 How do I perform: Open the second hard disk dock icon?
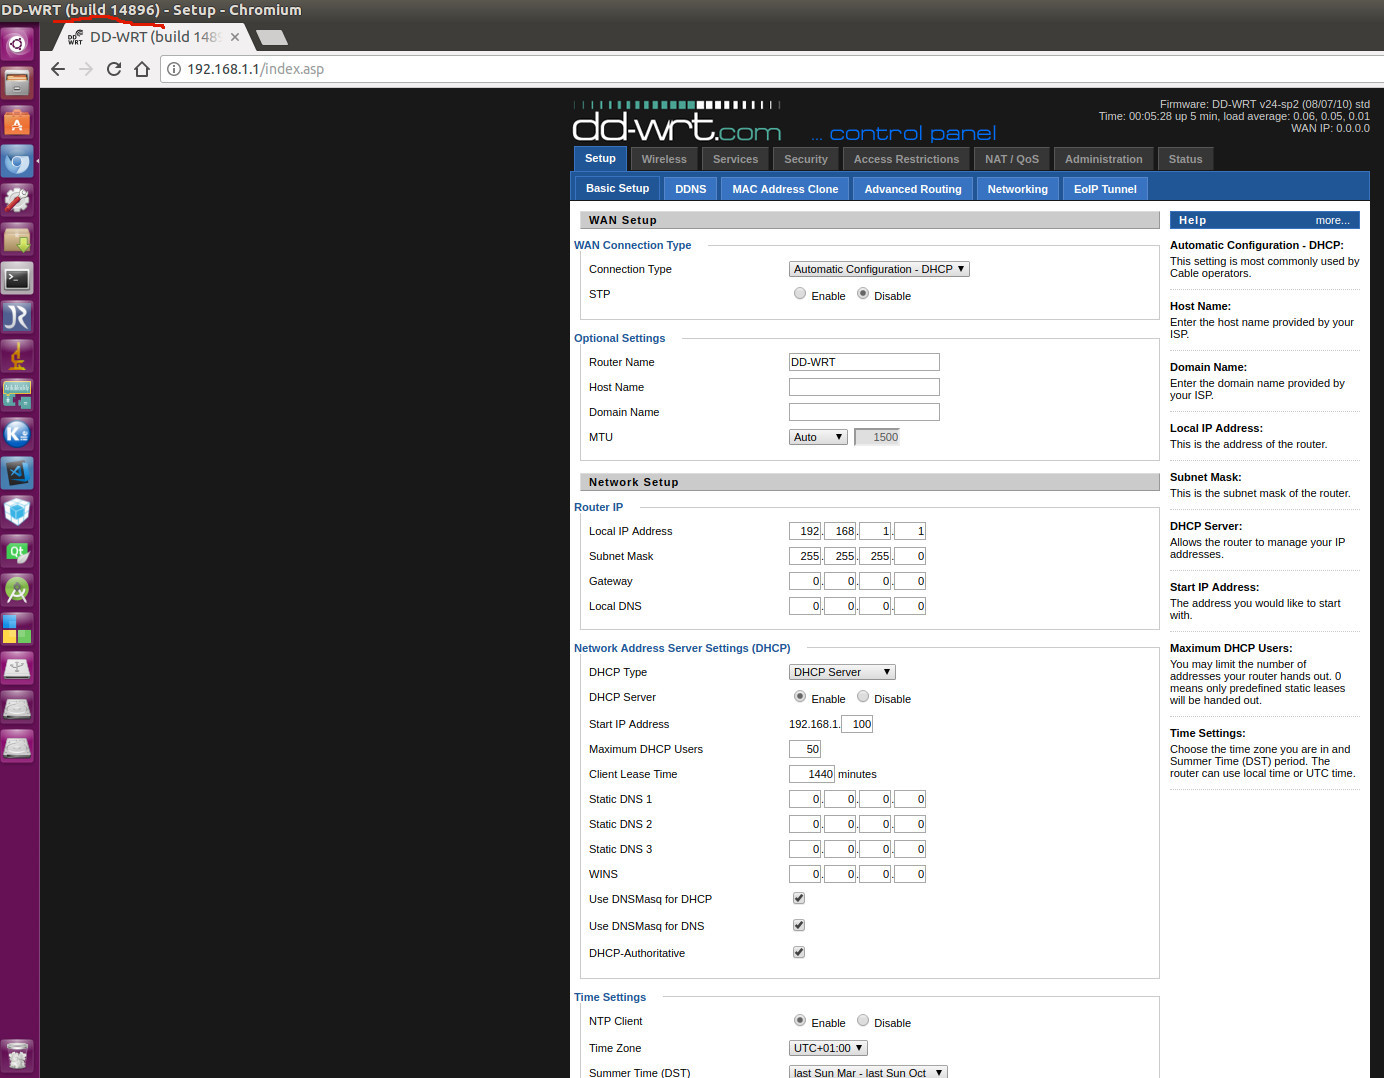(17, 746)
